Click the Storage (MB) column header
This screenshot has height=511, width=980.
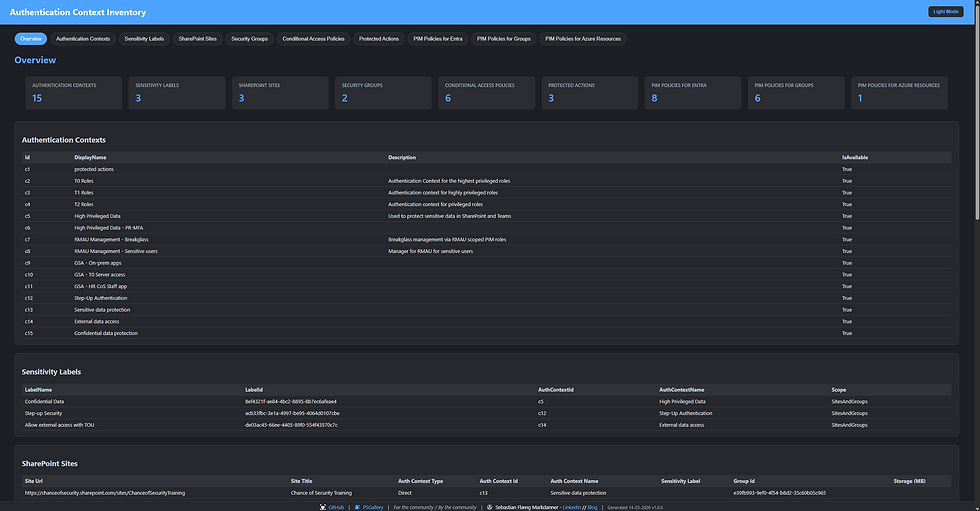click(x=909, y=482)
